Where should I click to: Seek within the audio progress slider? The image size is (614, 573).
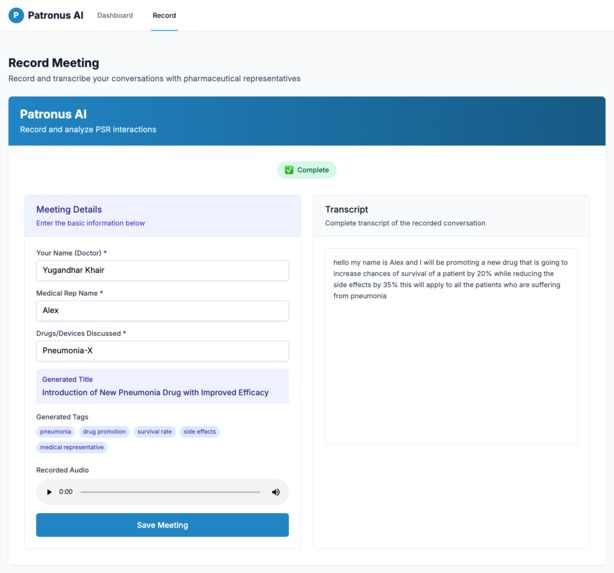point(170,492)
